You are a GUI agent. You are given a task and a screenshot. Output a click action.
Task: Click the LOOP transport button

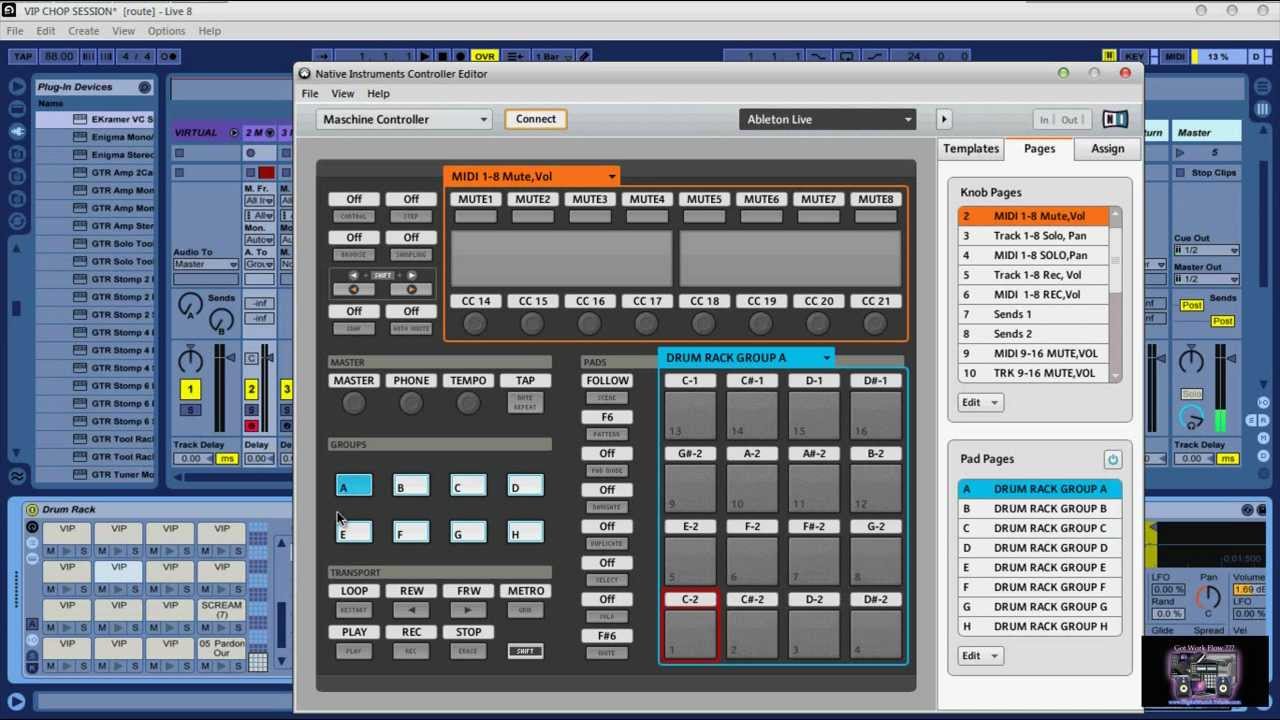pyautogui.click(x=354, y=591)
